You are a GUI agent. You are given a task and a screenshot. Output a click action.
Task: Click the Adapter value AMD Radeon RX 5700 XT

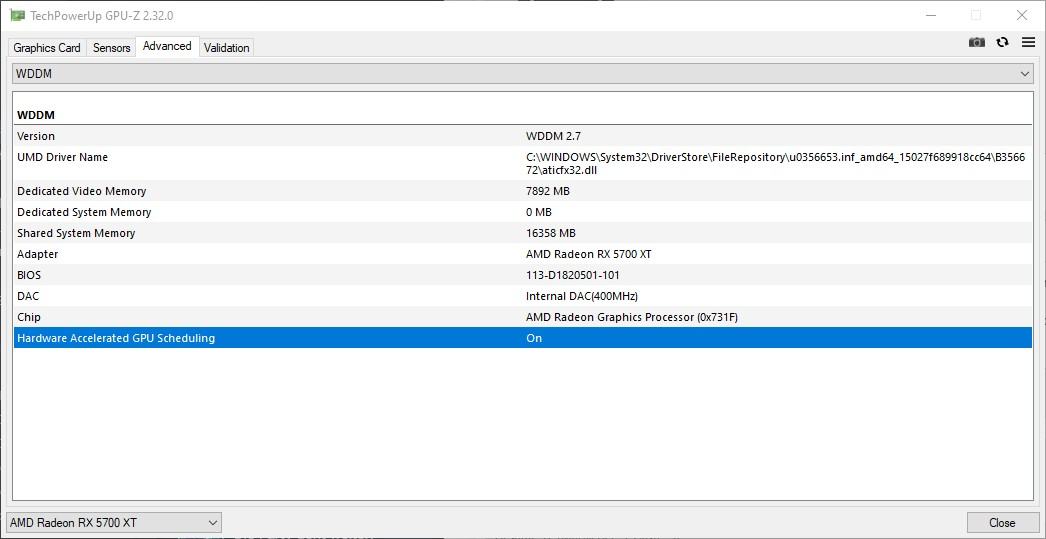coord(588,254)
